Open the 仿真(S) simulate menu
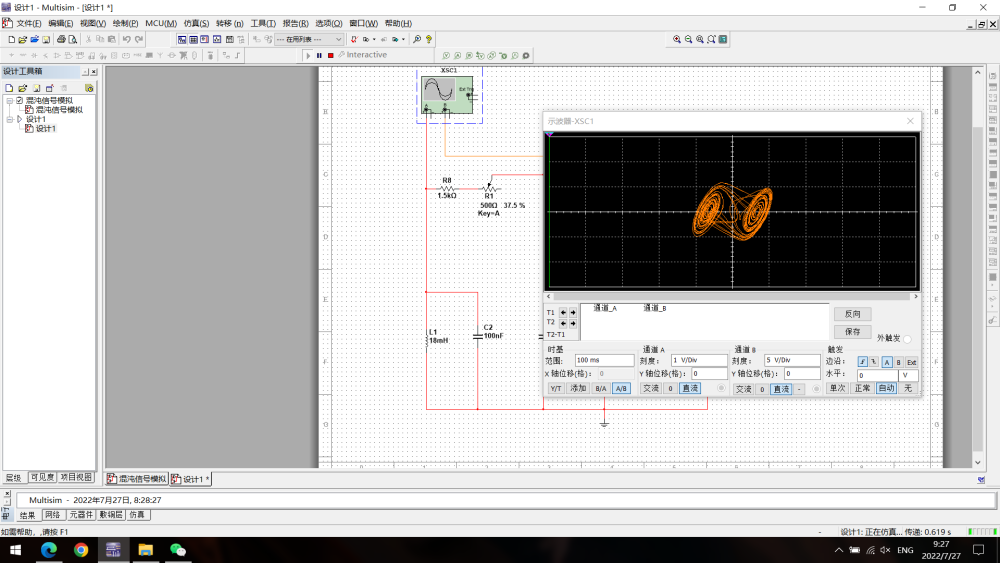The image size is (1000, 563). pyautogui.click(x=196, y=23)
